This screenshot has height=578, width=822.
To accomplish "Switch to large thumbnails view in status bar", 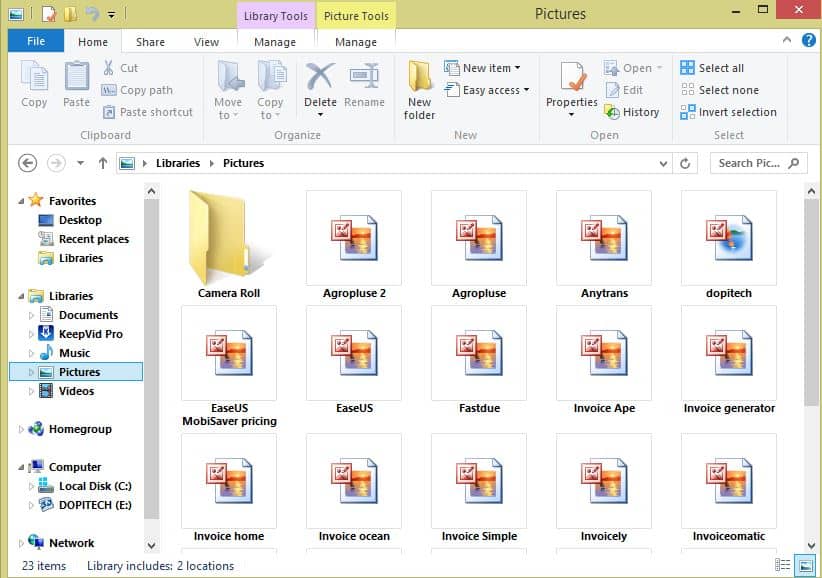I will point(804,564).
